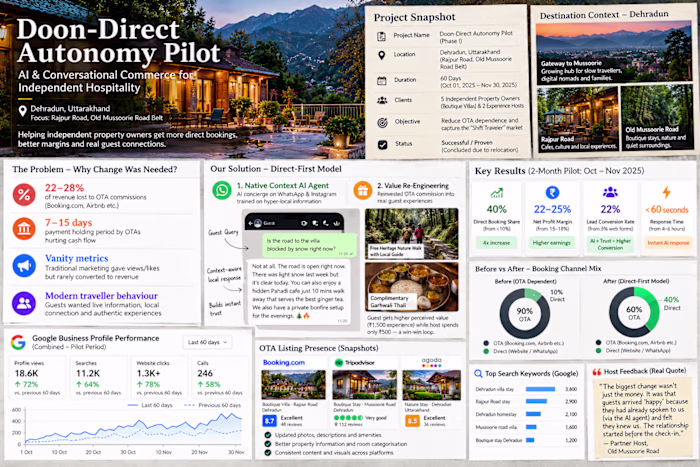Click the Better property information checkmark
700x467 pixels.
click(x=267, y=444)
